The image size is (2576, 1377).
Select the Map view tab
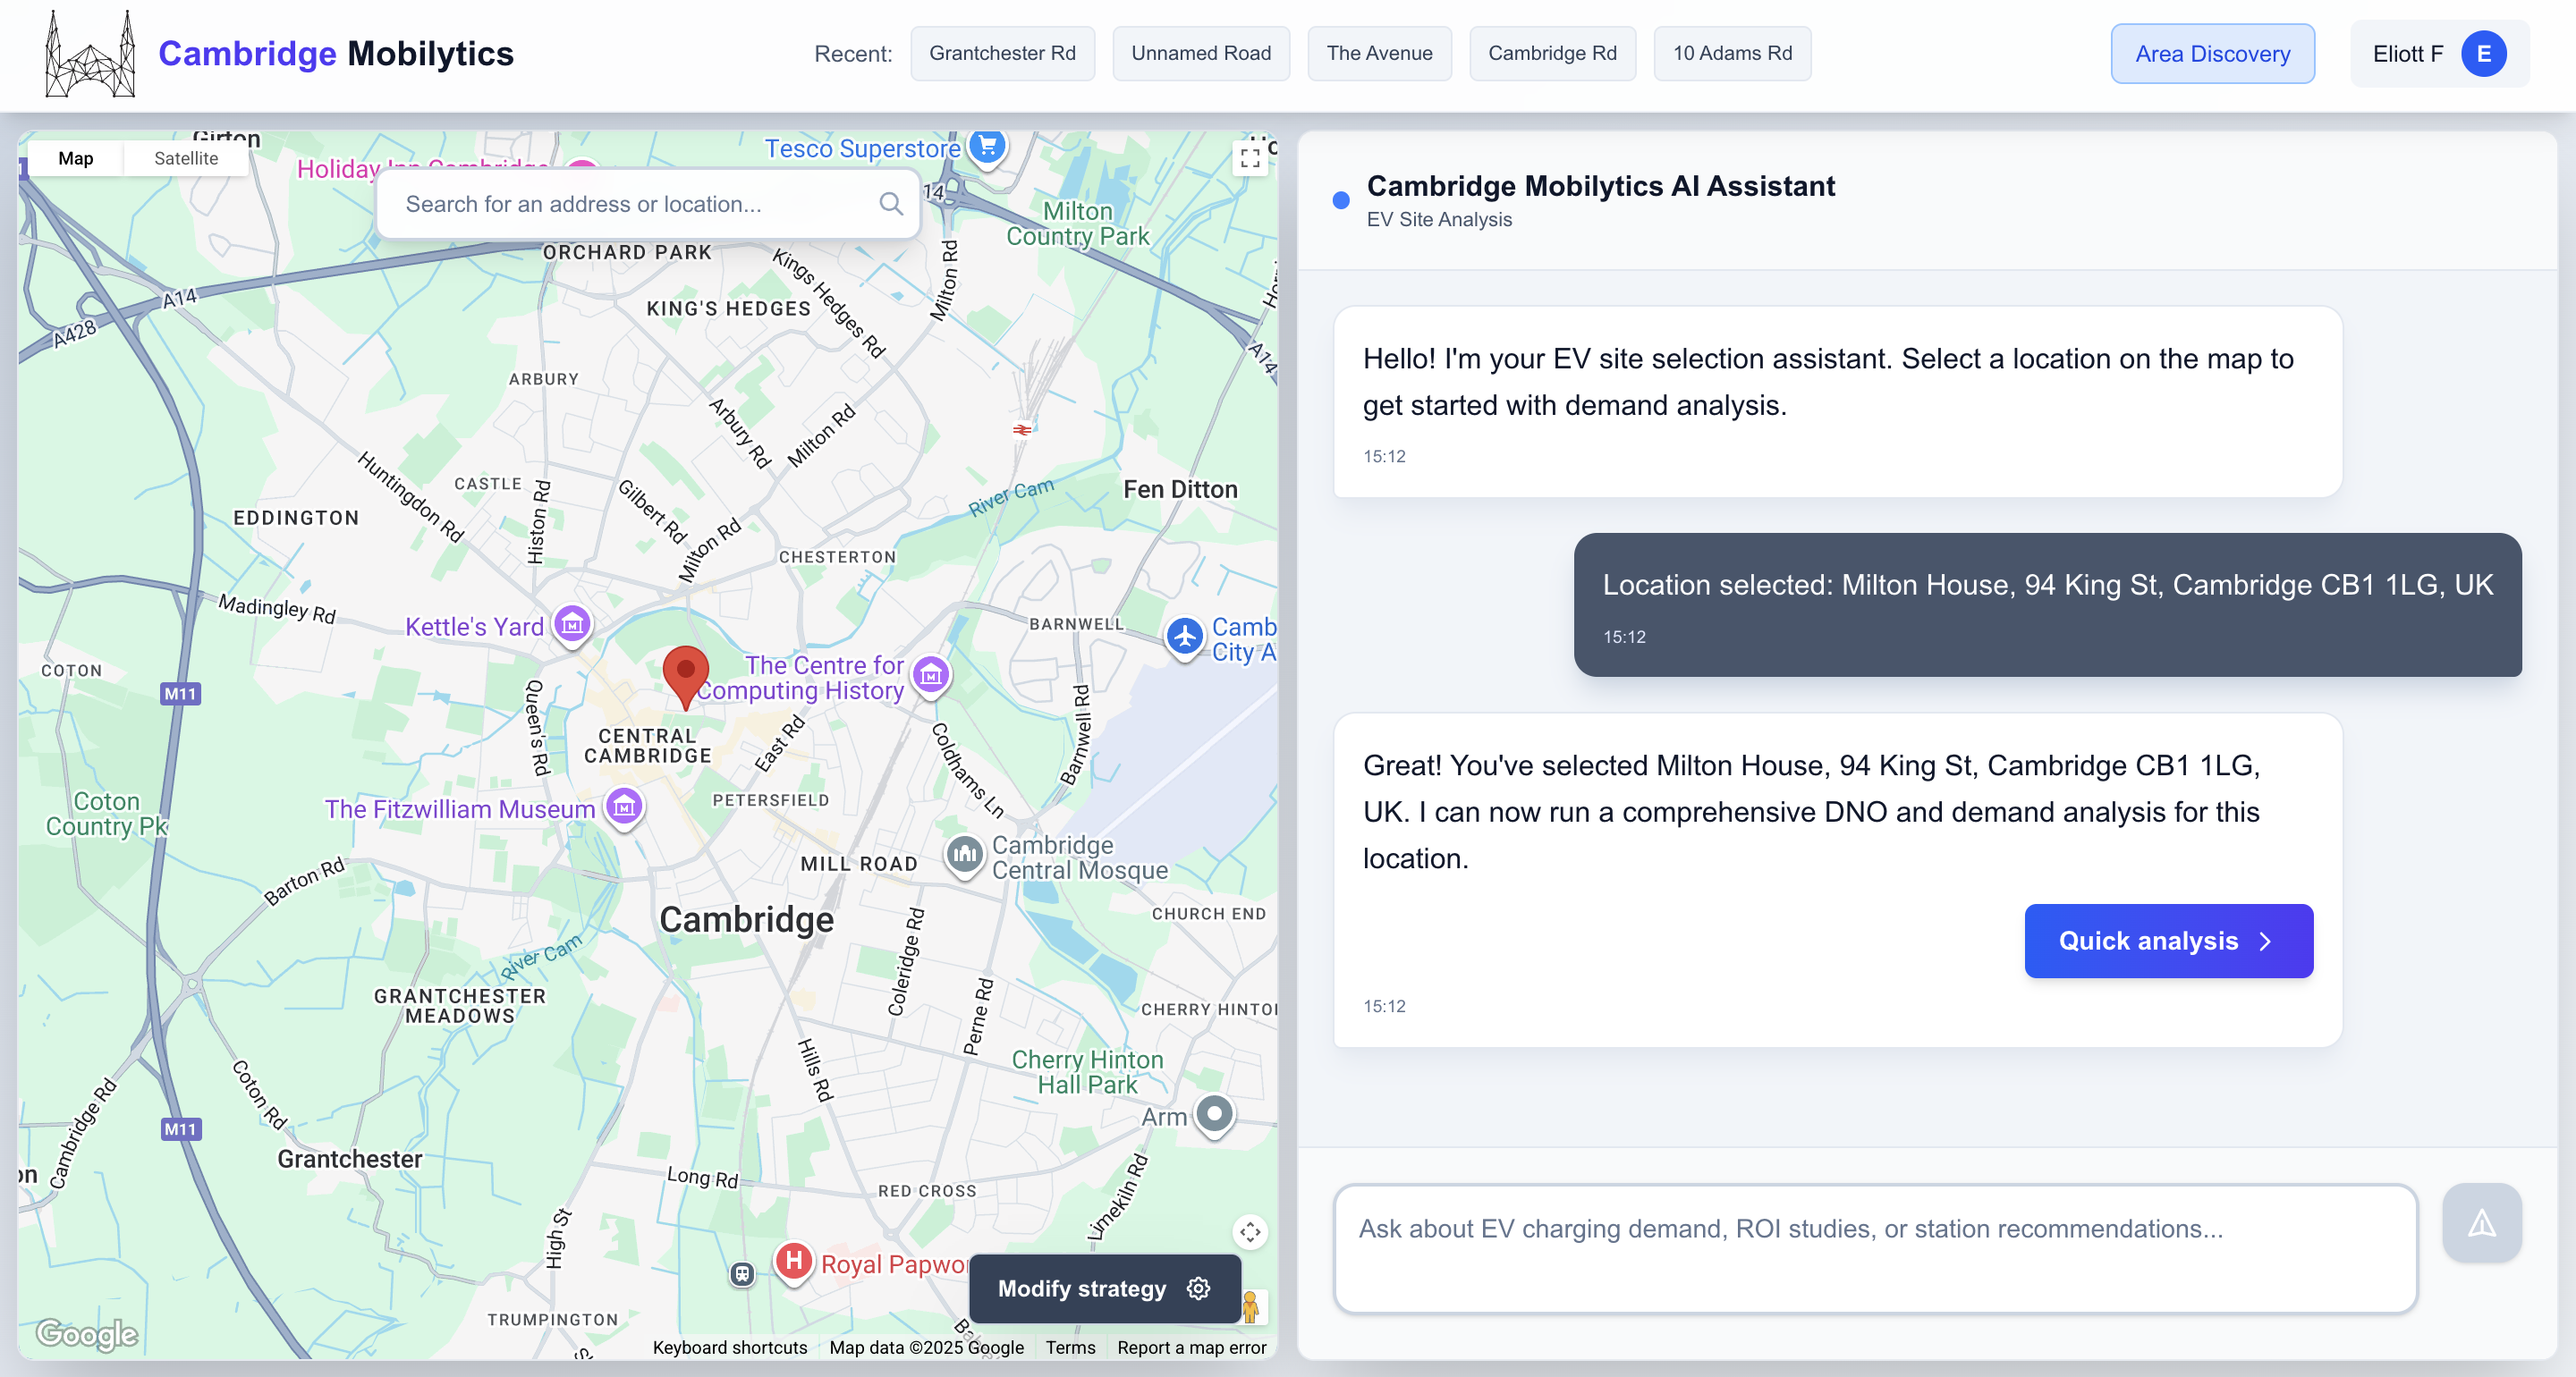(x=76, y=157)
